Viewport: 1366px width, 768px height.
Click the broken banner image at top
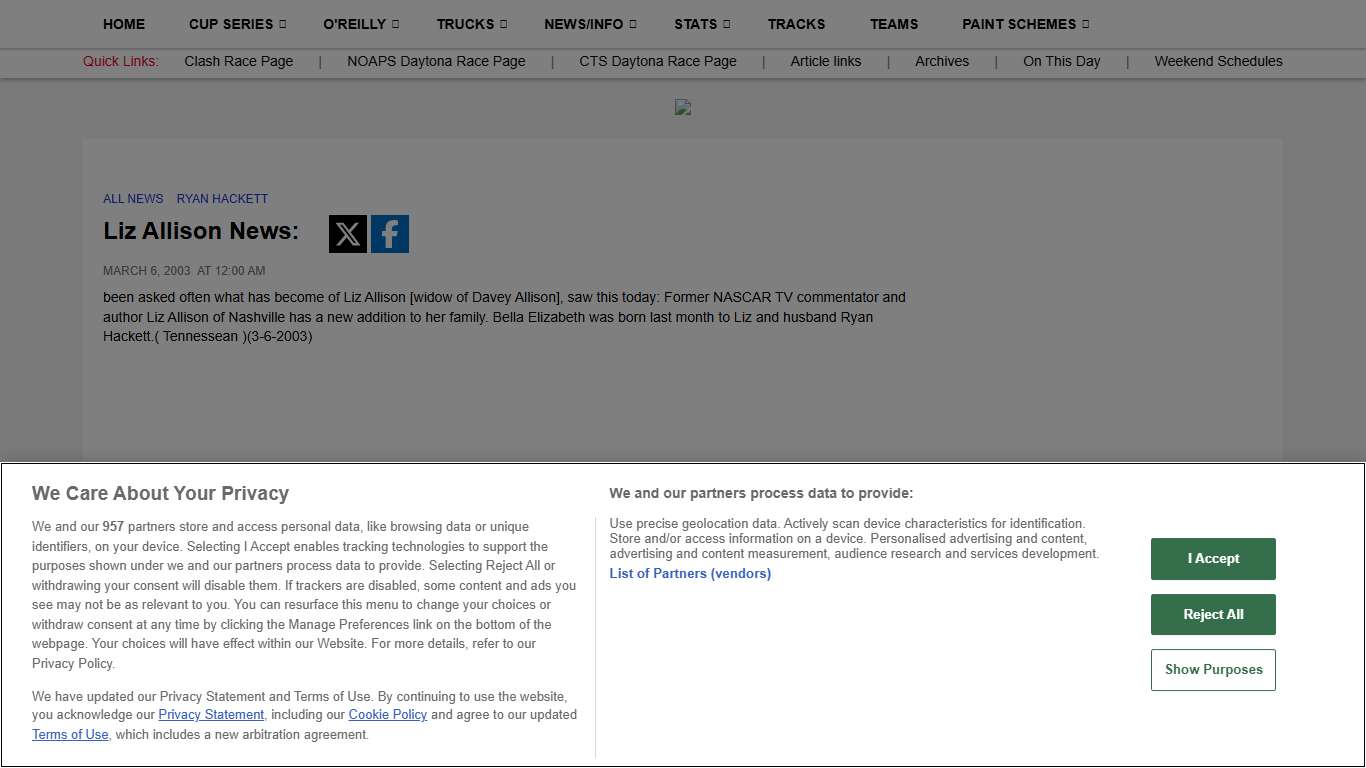tap(683, 107)
